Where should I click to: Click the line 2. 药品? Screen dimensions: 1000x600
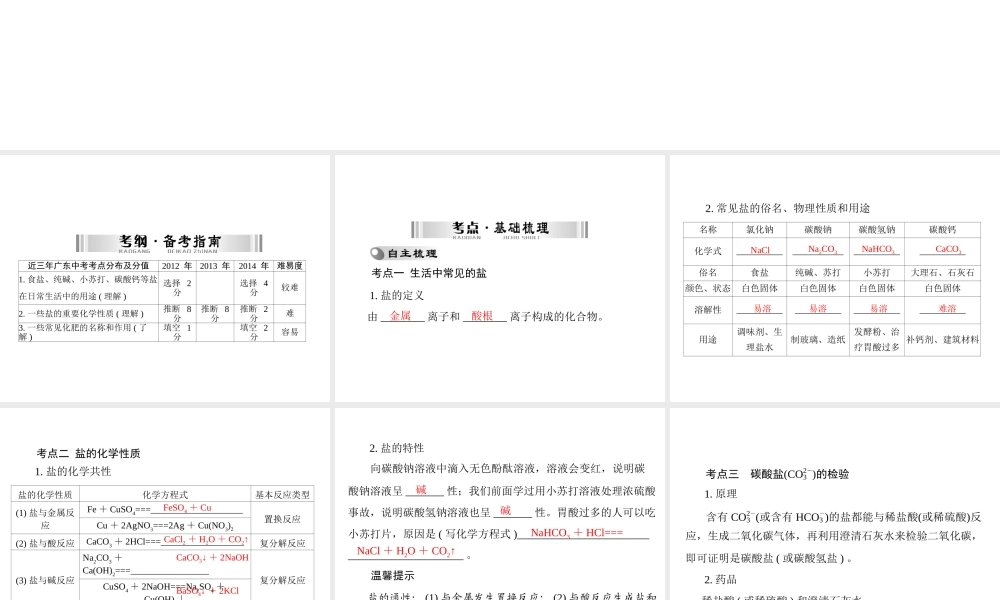tap(720, 579)
